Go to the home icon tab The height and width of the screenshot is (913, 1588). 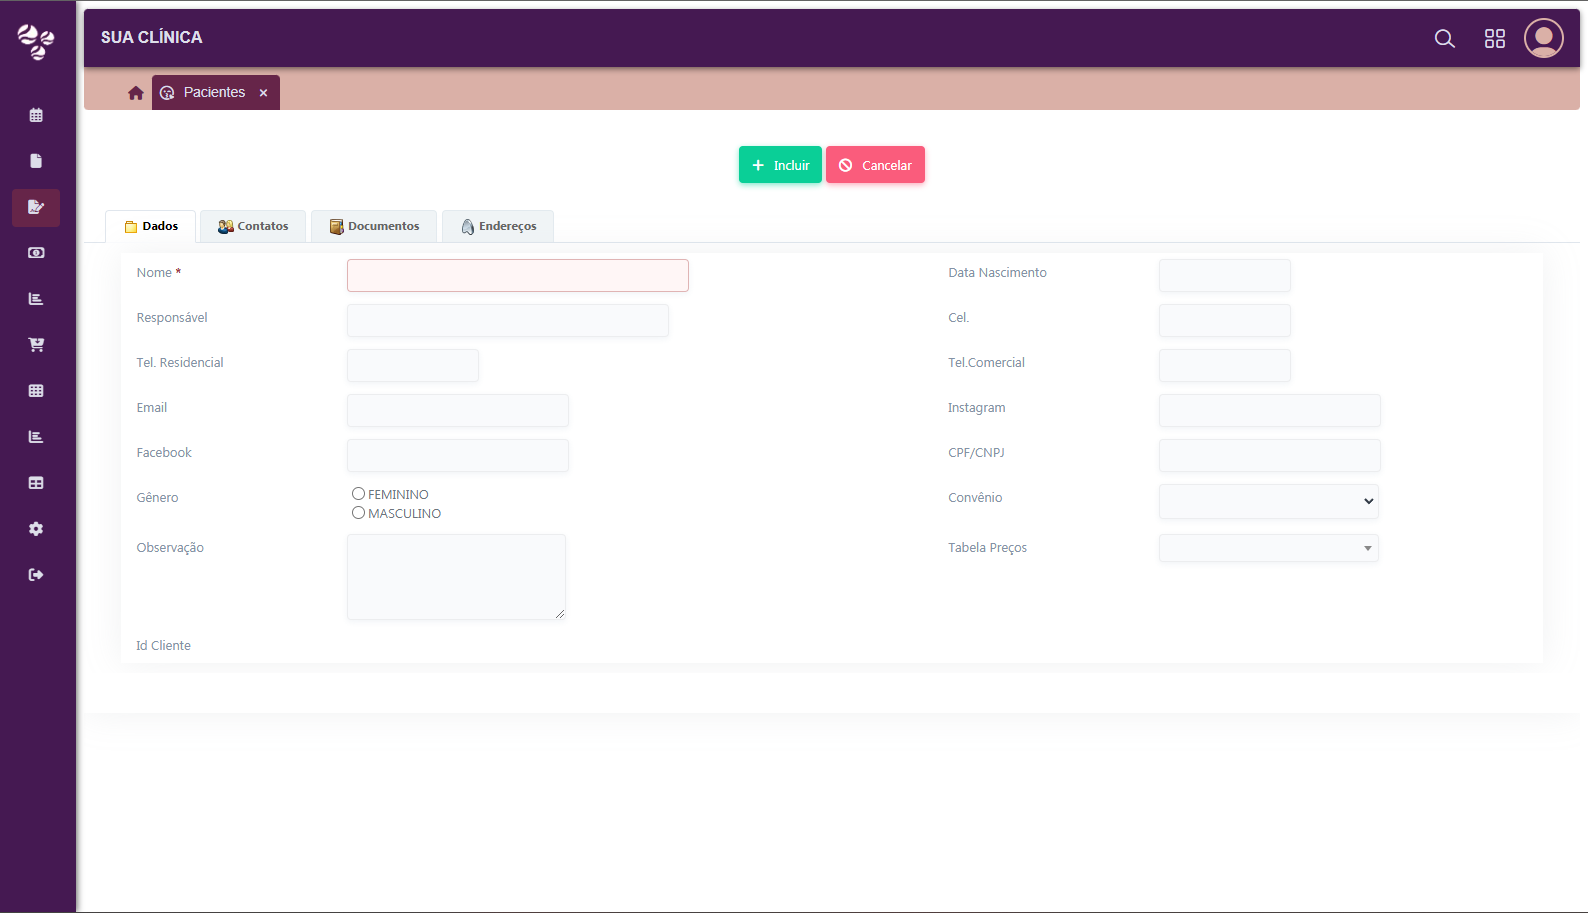[x=136, y=93]
